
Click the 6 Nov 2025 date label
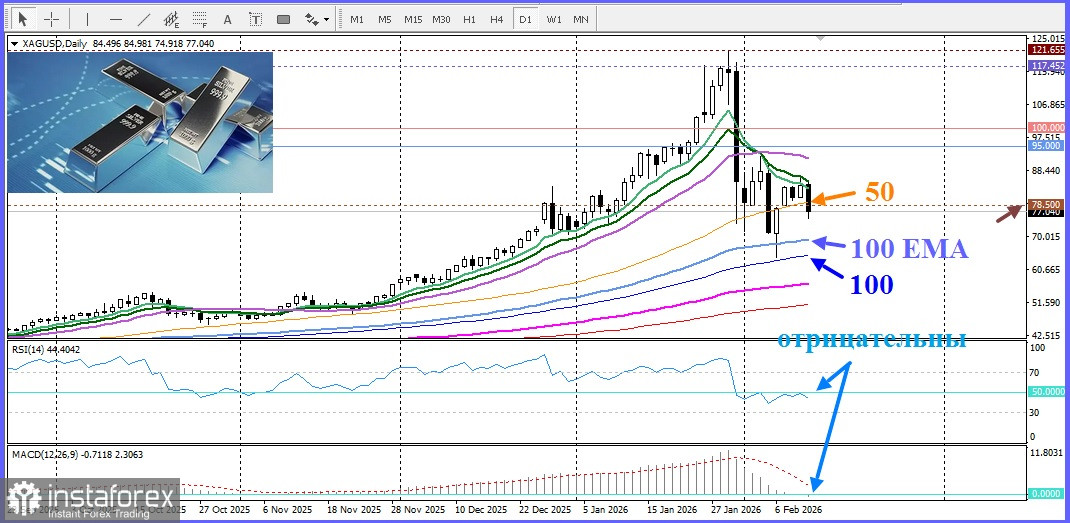(x=287, y=509)
